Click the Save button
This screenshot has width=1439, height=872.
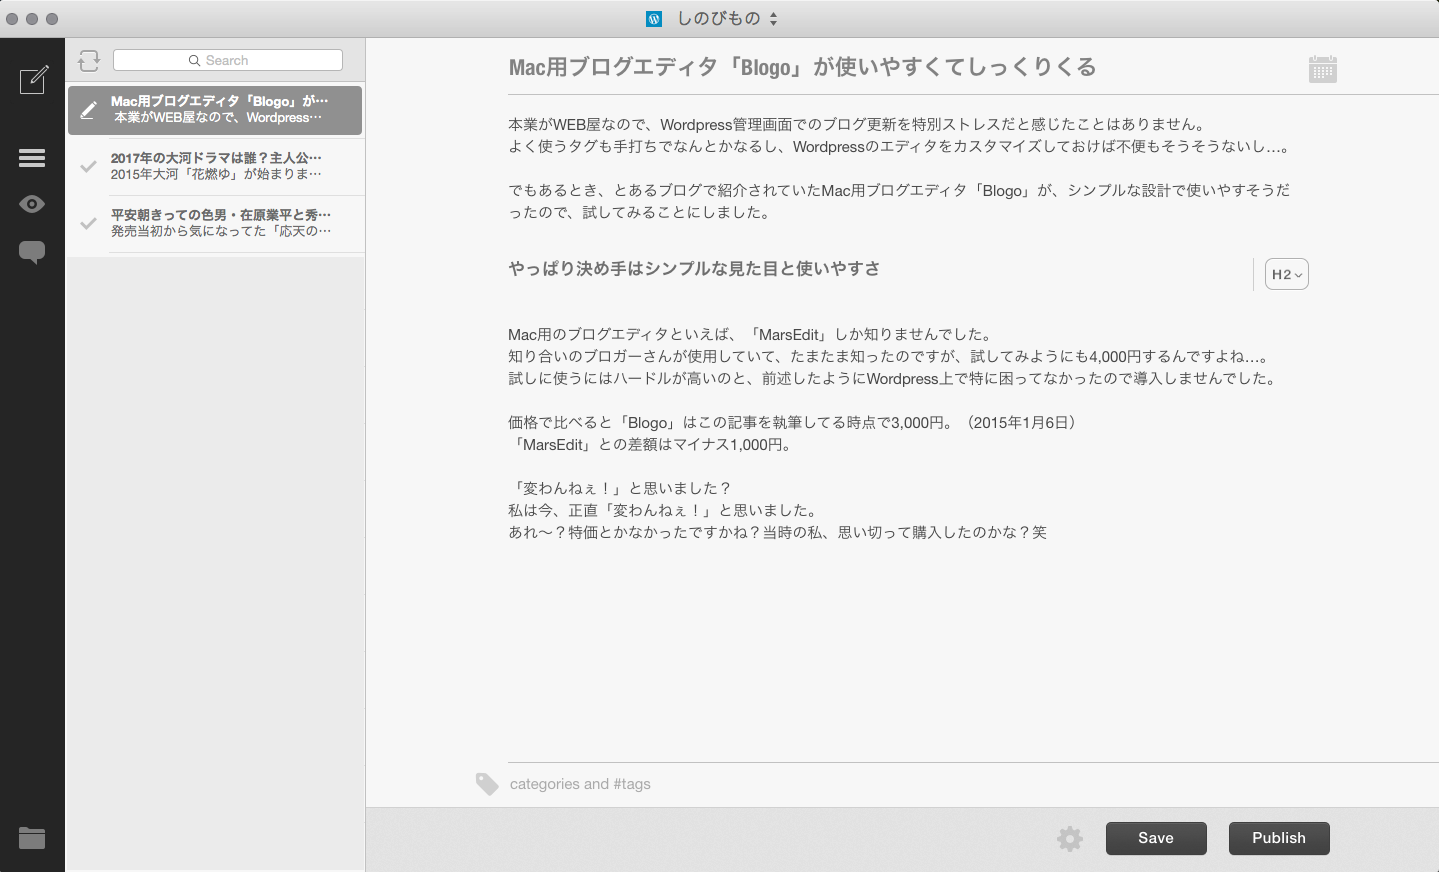[x=1156, y=838]
